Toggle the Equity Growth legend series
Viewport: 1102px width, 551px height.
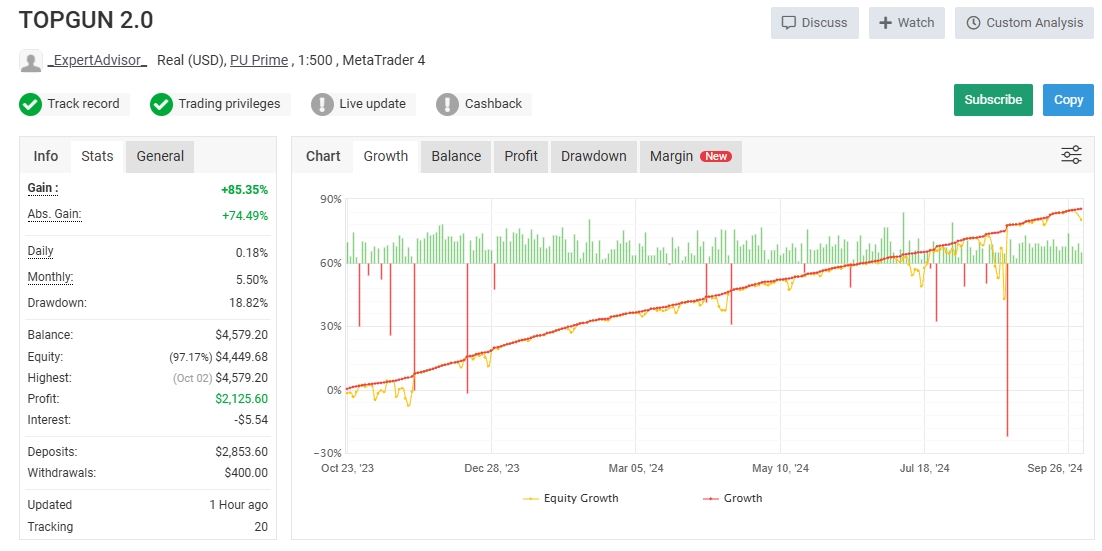(x=571, y=498)
